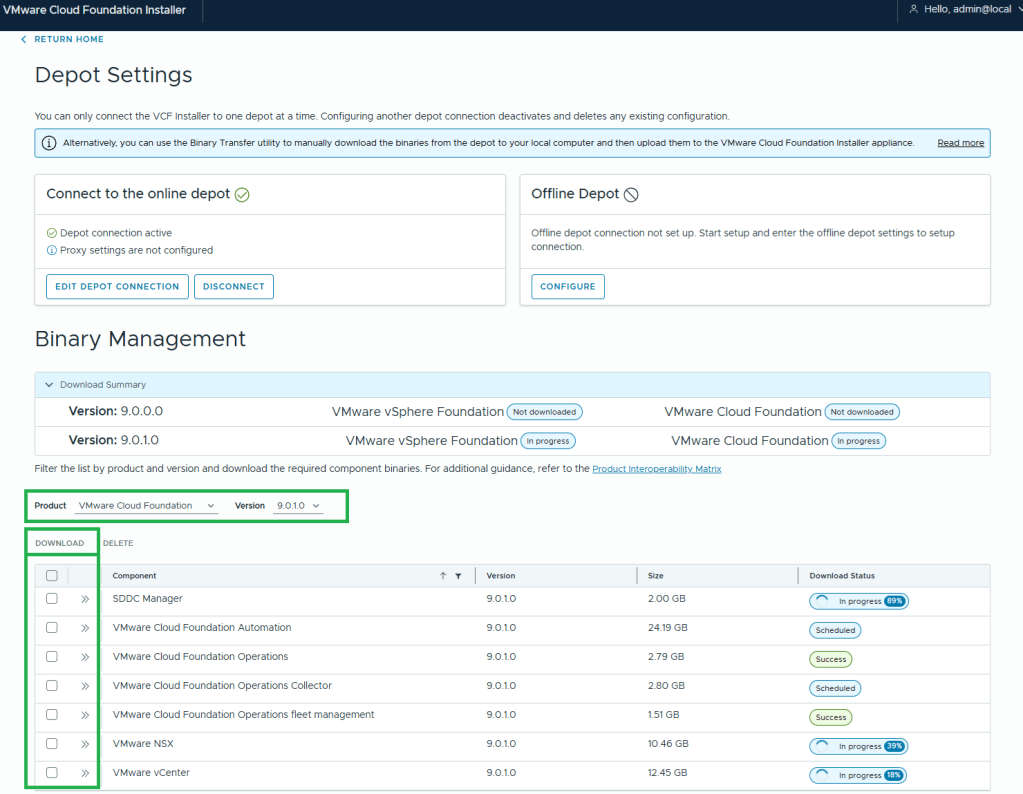Viewport: 1023px width, 794px height.
Task: Click the Delete action above table
Action: click(118, 543)
